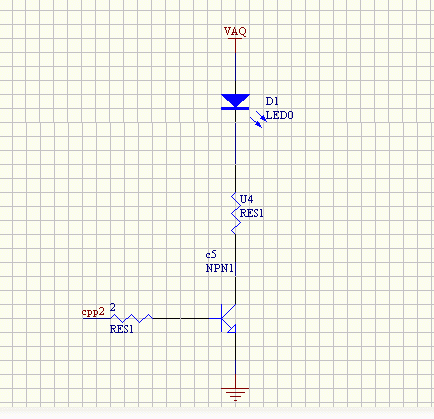Image resolution: width=434 pixels, height=419 pixels.
Task: Select the NPN transistor symbol
Action: 228,318
